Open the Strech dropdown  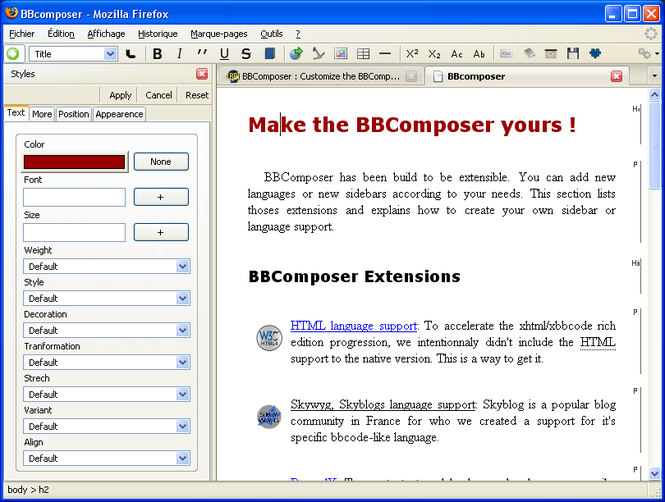106,394
